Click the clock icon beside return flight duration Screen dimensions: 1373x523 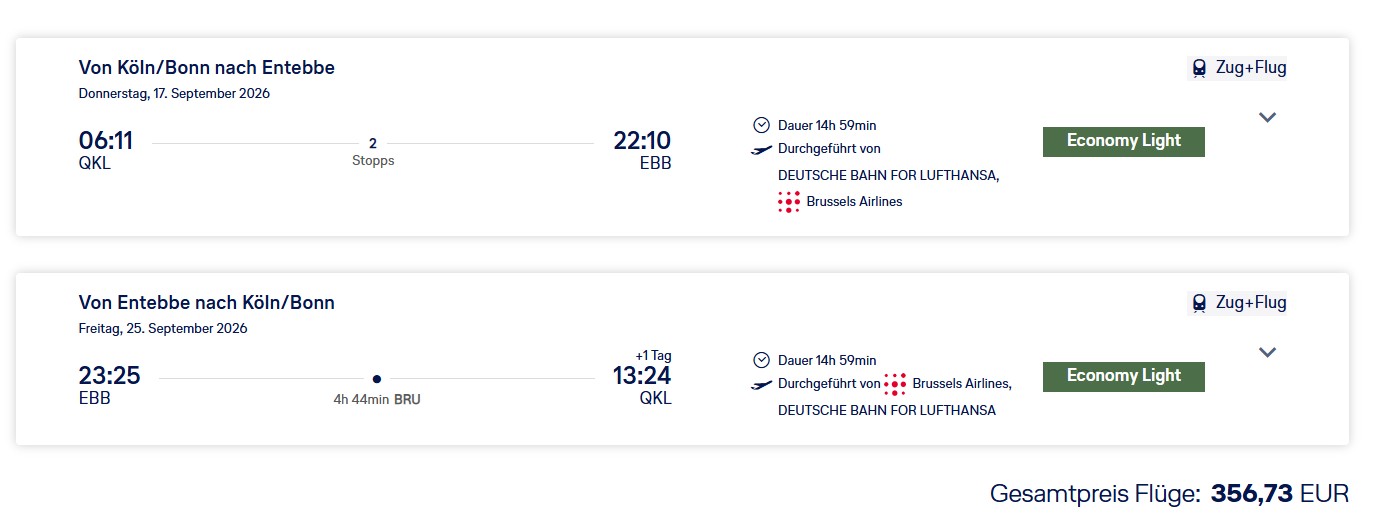762,360
